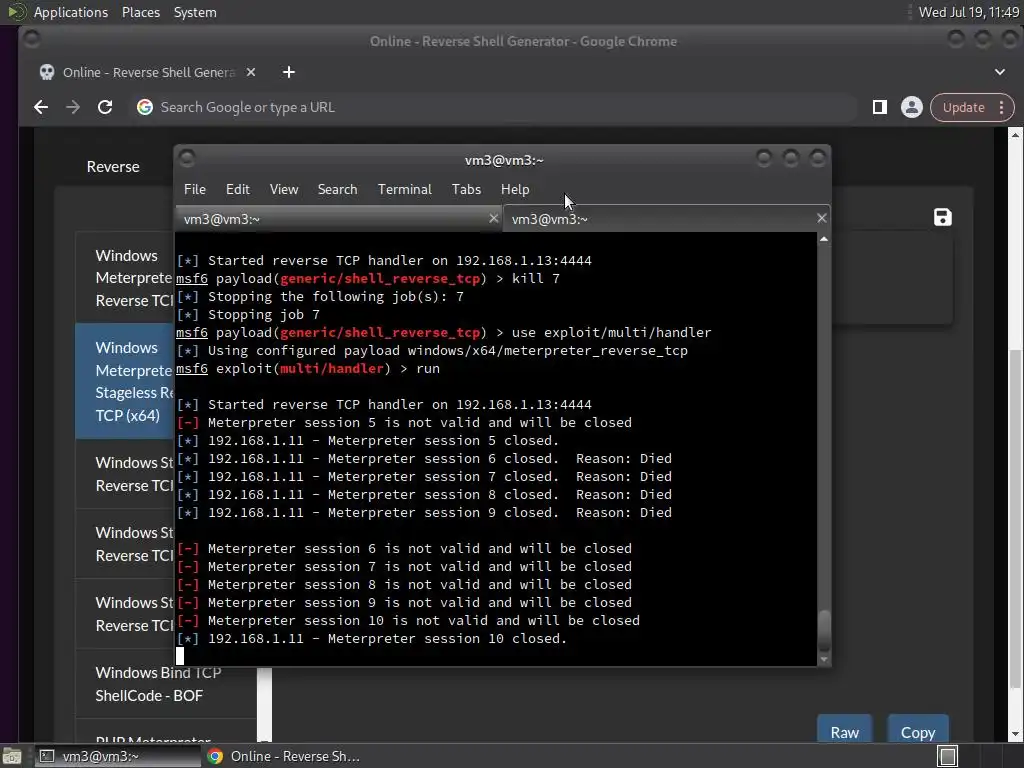
Task: Open terminal Search menu
Action: click(x=338, y=189)
